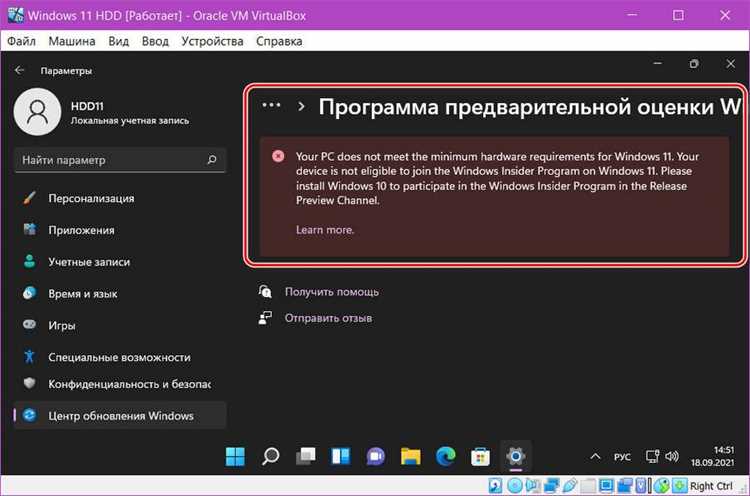Click the Приложения sidebar icon
Screen dimensions: 750x496
[x=29, y=230]
